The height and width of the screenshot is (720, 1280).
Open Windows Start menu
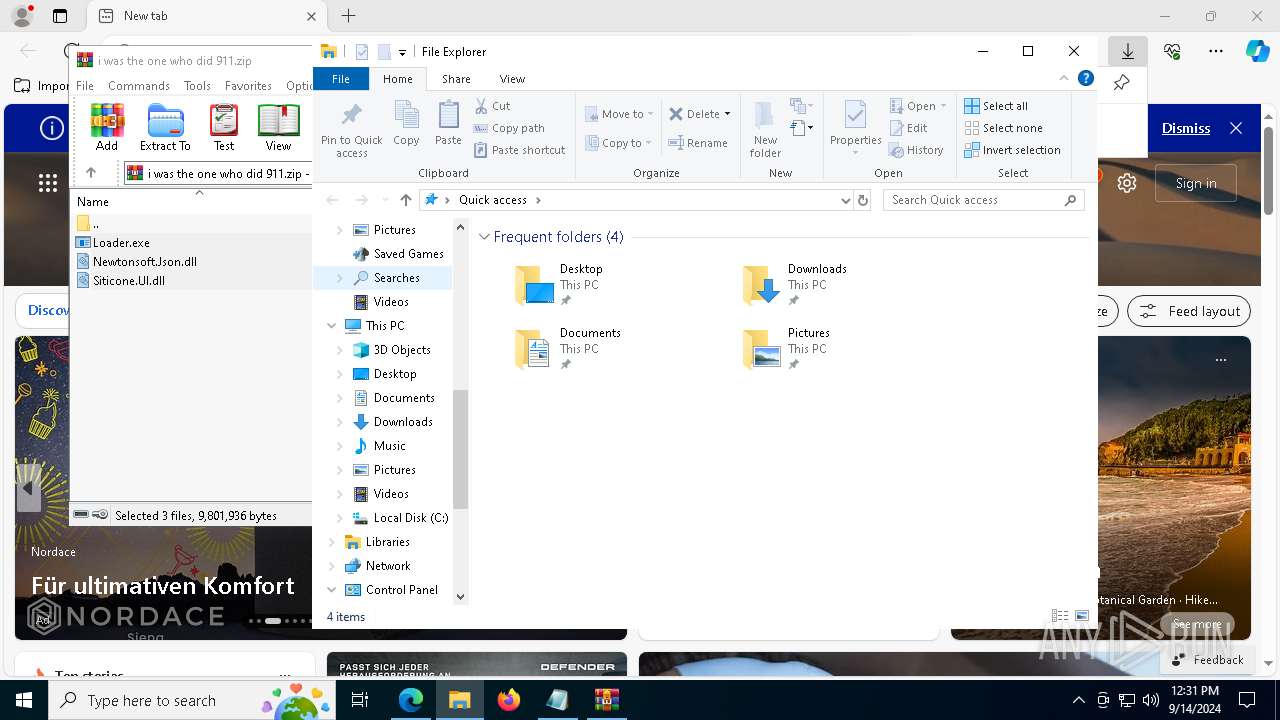(24, 700)
